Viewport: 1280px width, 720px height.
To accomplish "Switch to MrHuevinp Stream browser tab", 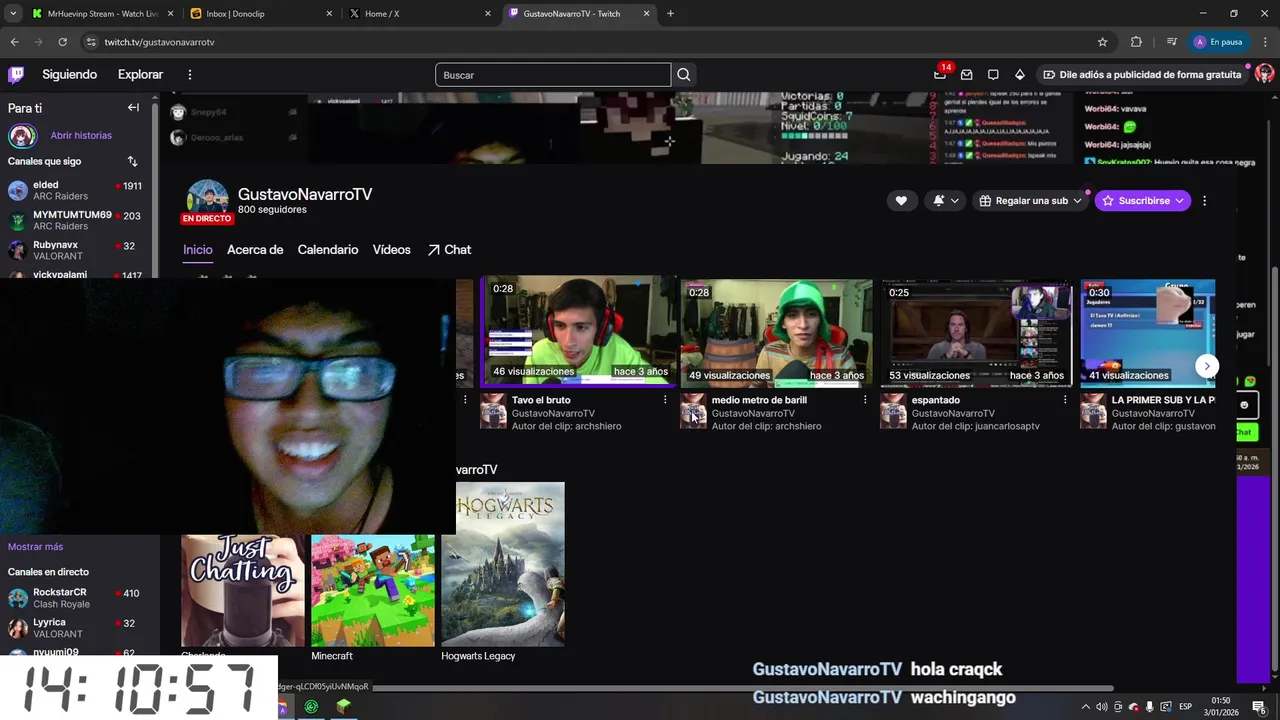I will pos(102,14).
